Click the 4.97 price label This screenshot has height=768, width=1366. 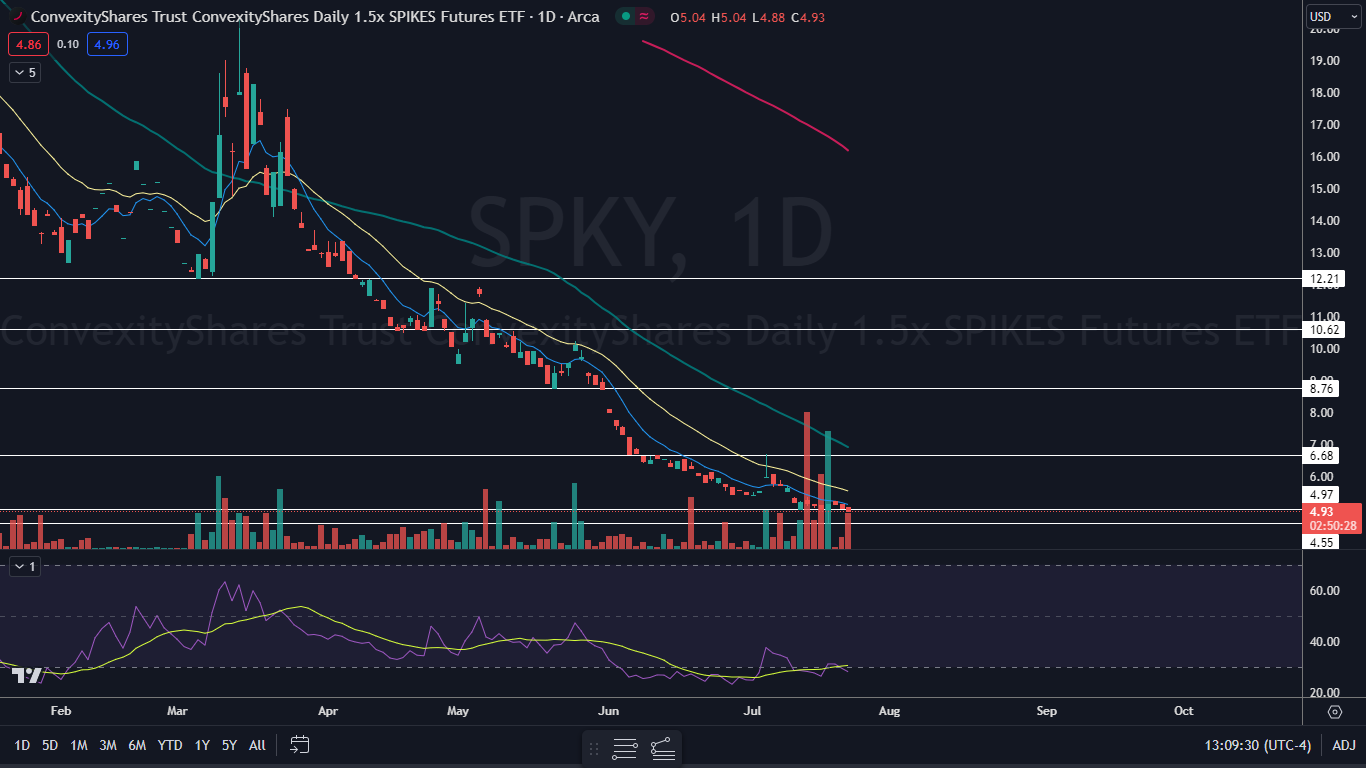coord(1320,495)
